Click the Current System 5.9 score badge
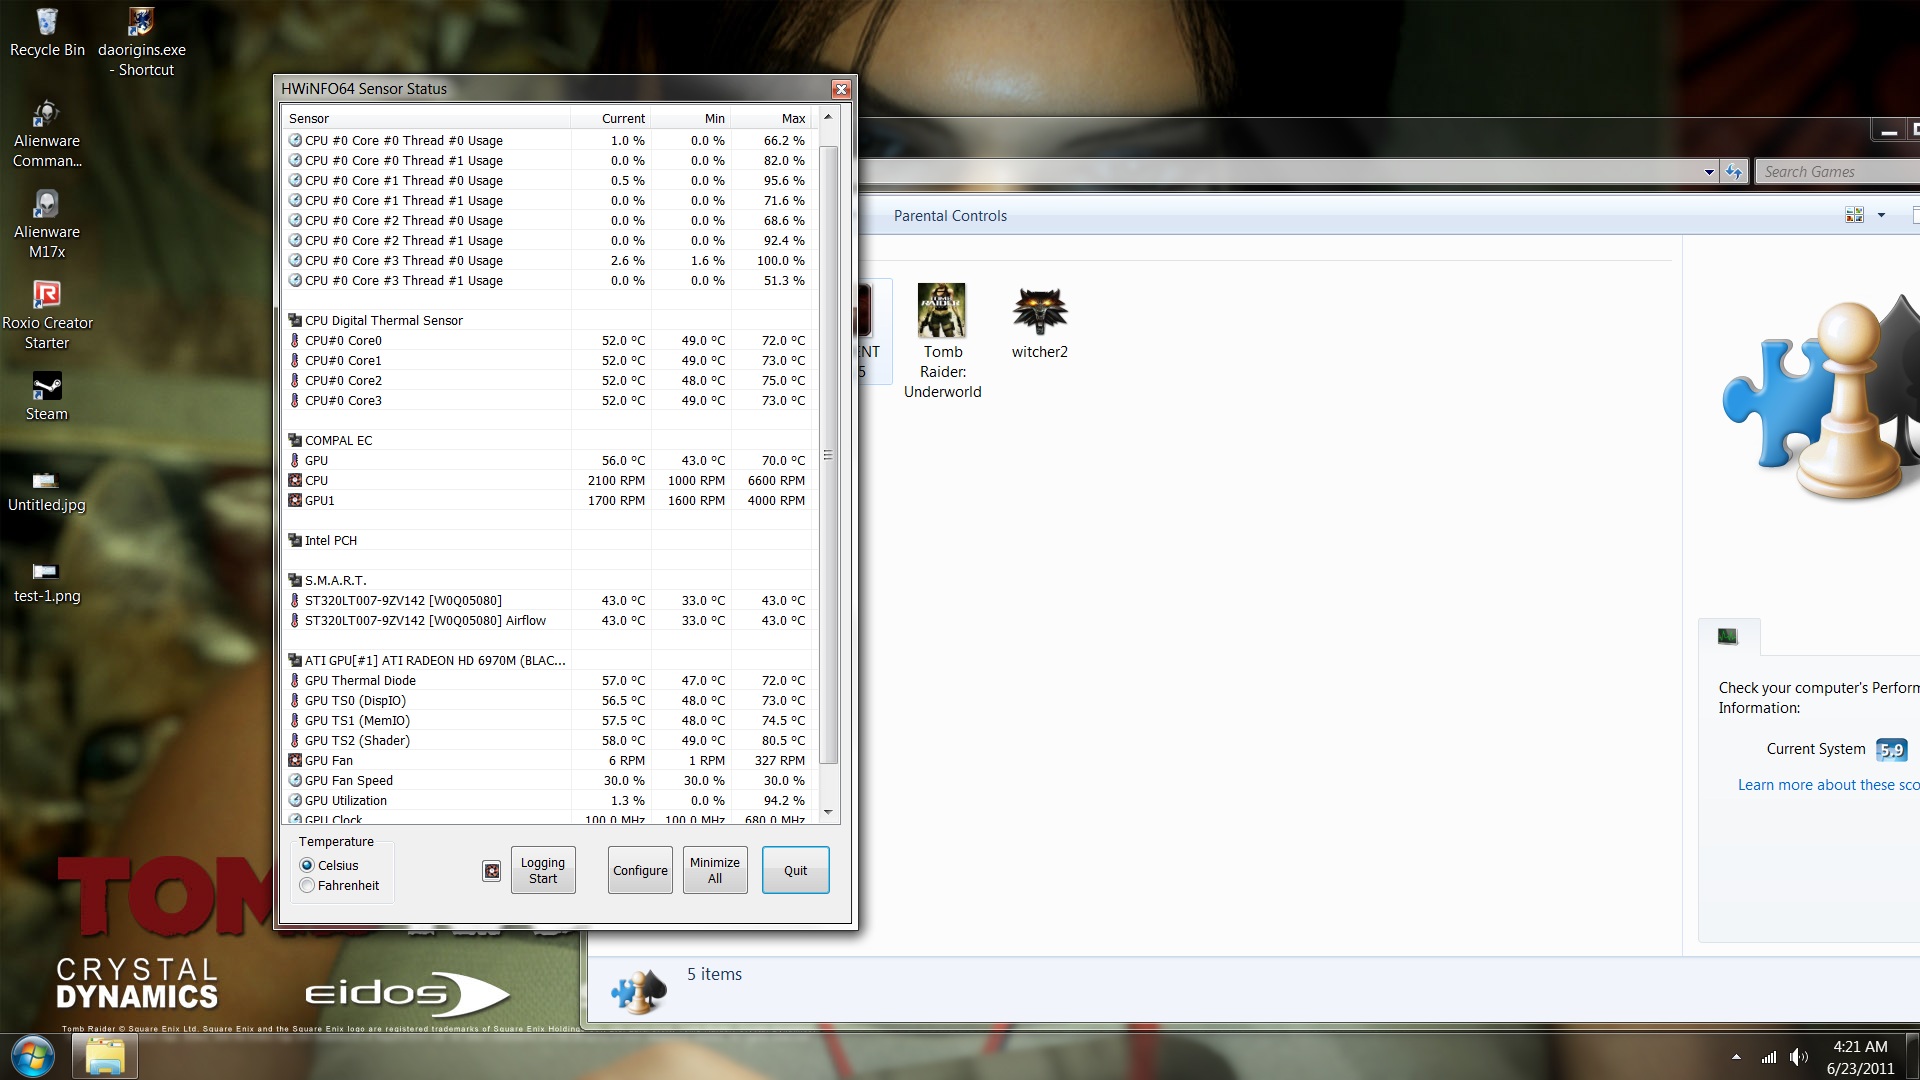Image resolution: width=1920 pixels, height=1080 pixels. (x=1891, y=750)
